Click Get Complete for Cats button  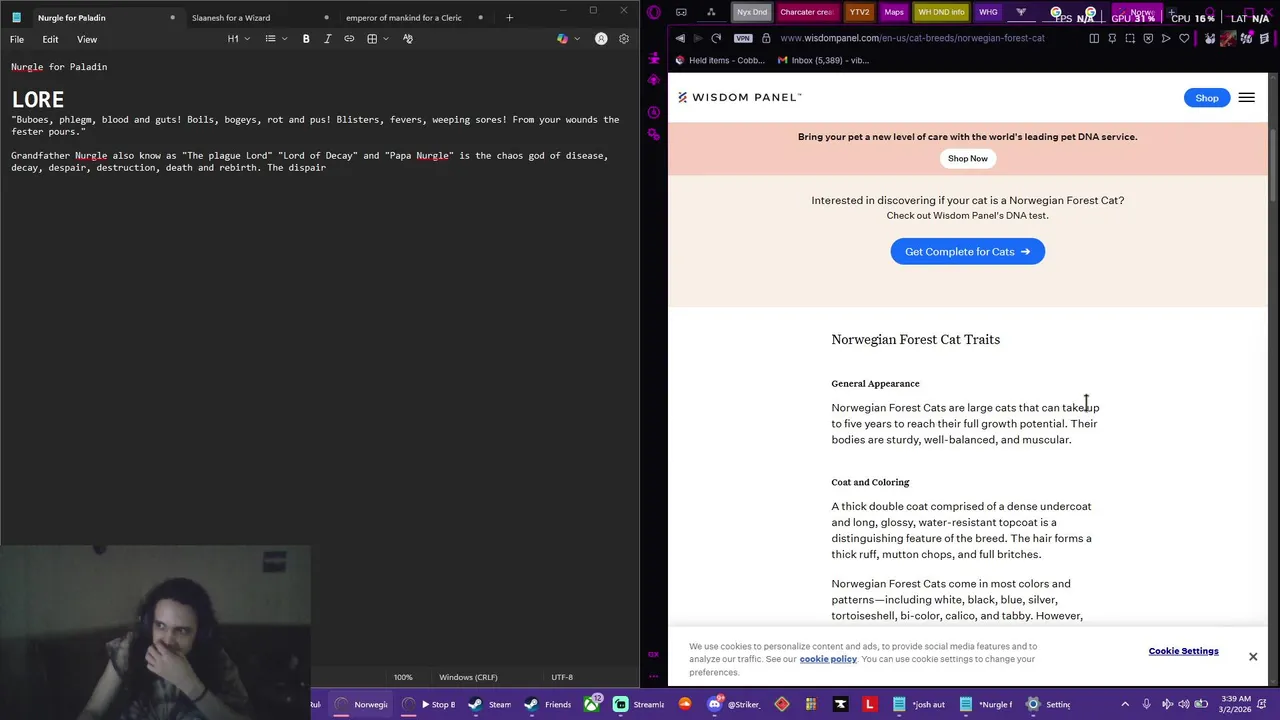968,252
